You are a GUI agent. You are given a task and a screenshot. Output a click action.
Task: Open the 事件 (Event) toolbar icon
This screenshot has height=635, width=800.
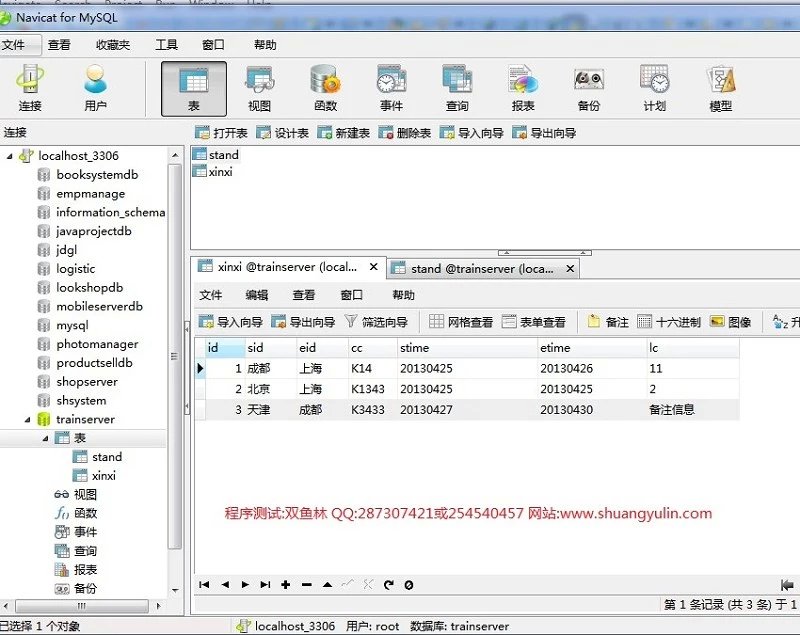pos(391,88)
